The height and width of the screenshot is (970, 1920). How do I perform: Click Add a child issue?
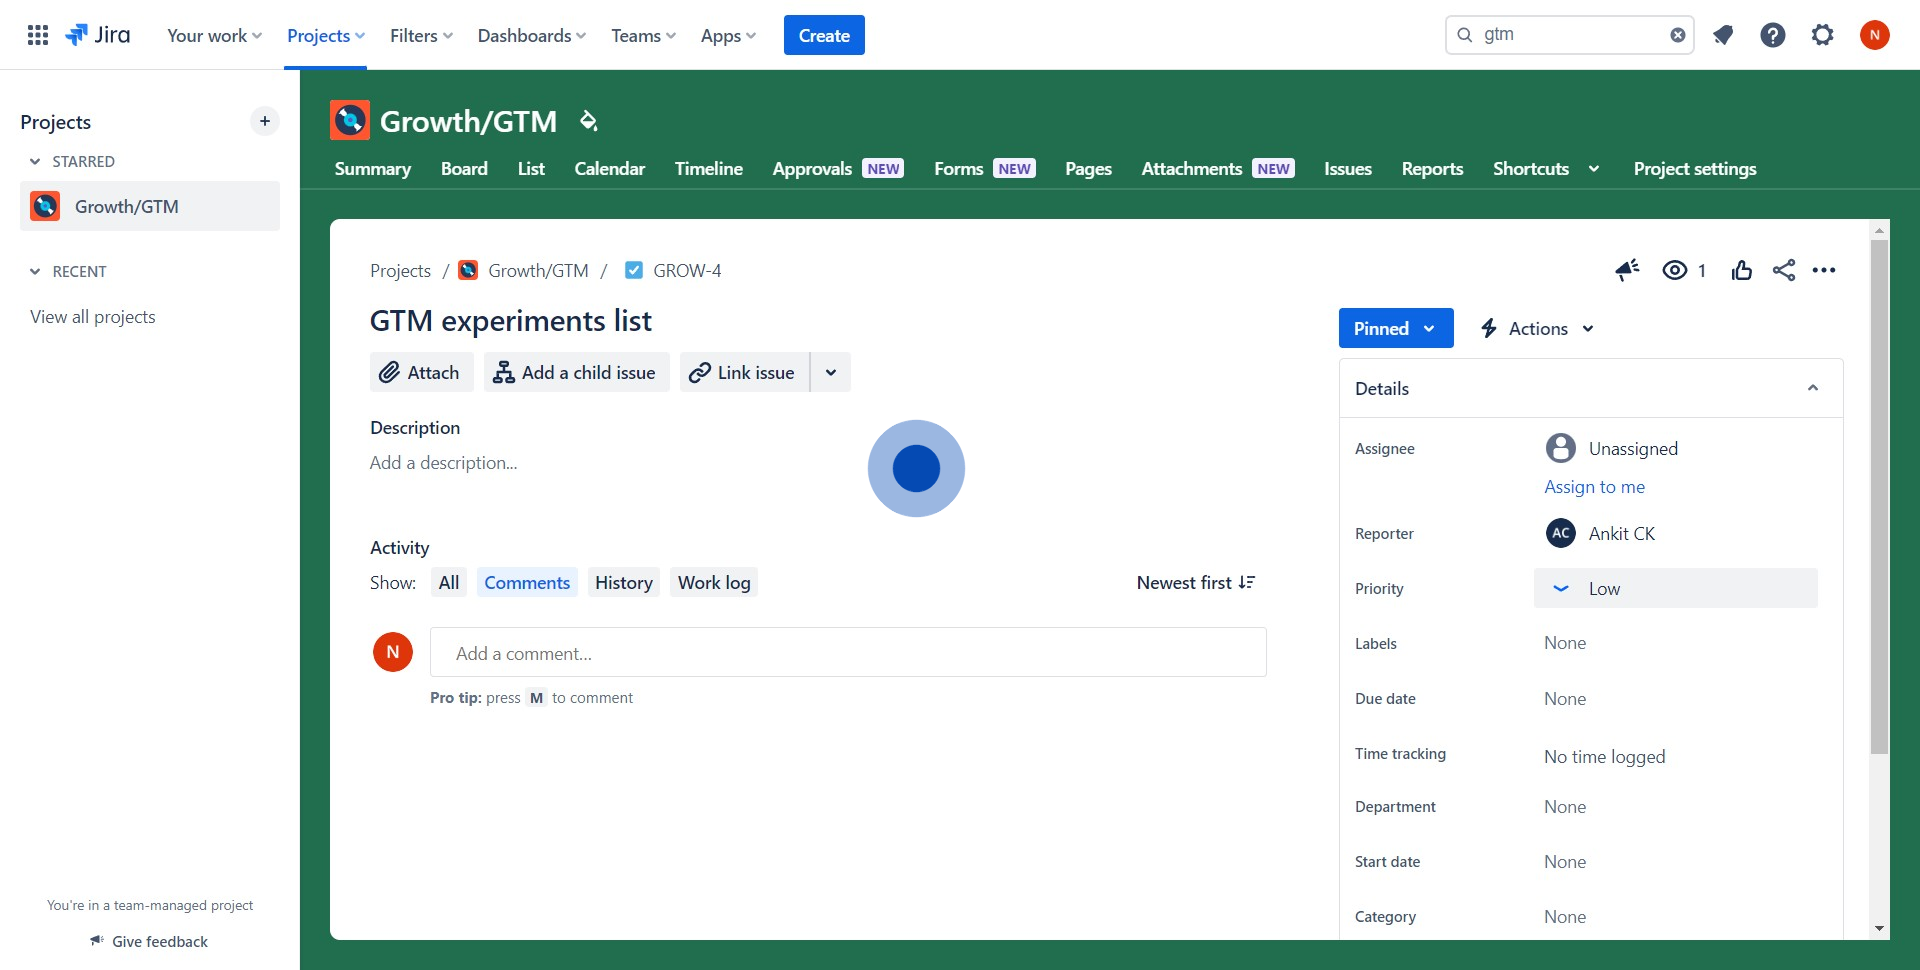coord(576,372)
